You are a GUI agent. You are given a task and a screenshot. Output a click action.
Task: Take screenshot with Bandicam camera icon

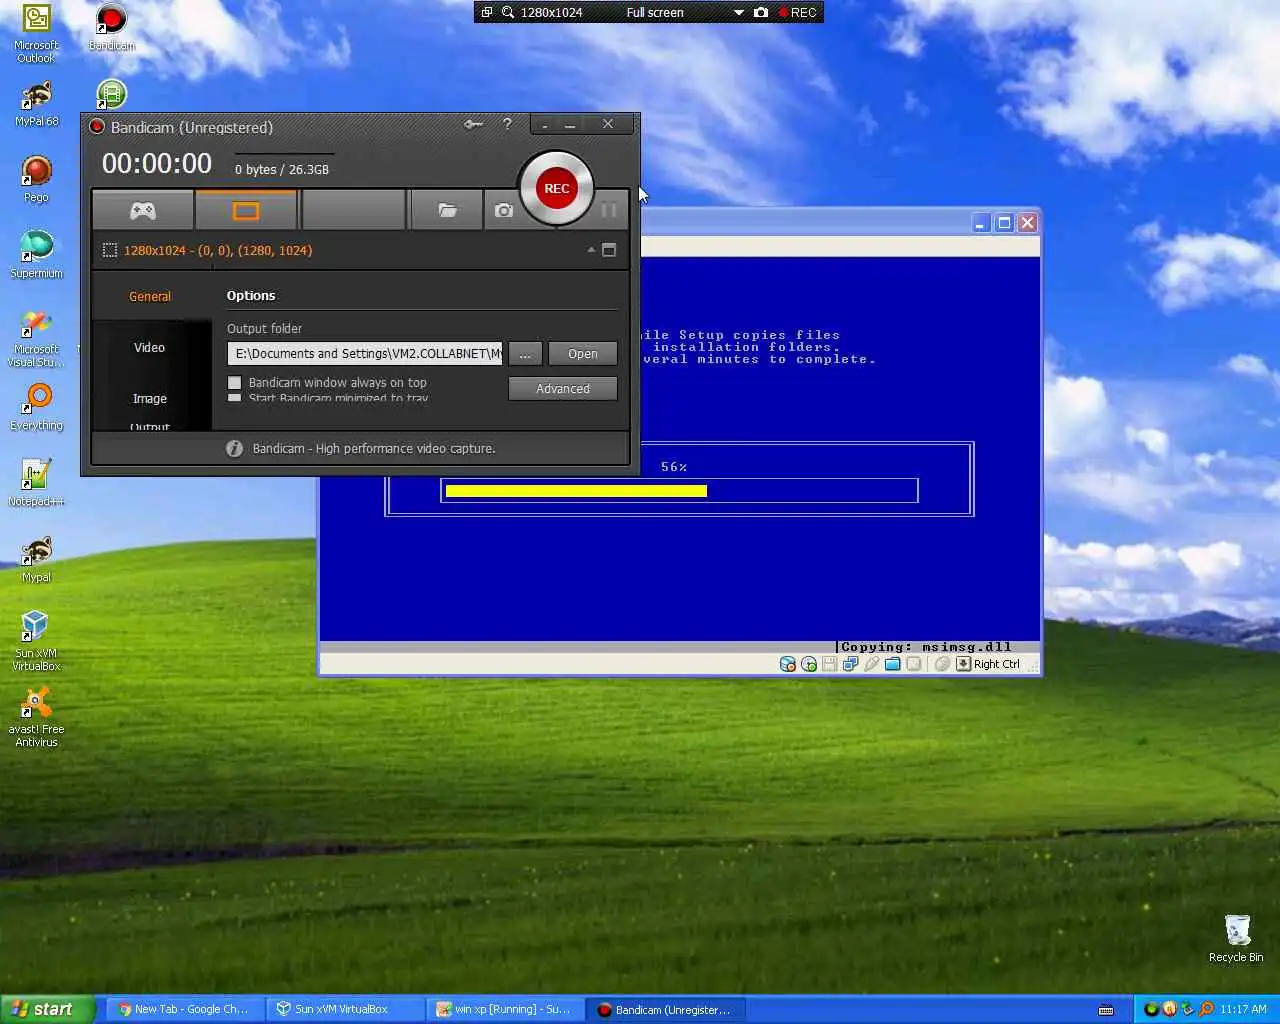[504, 210]
